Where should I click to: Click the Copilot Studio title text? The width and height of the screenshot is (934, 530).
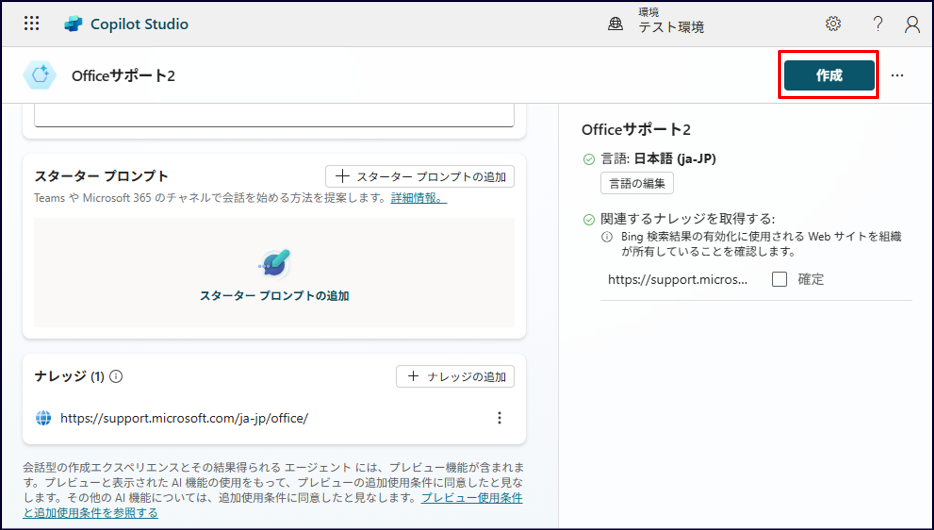[139, 24]
